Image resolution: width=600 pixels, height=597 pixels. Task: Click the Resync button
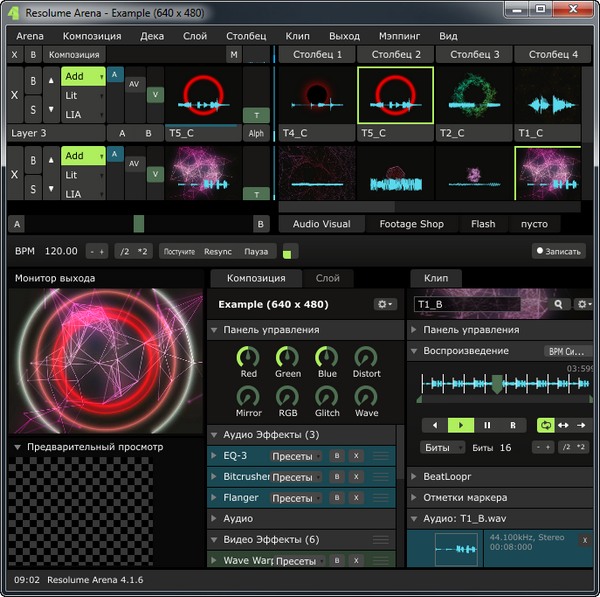[217, 251]
